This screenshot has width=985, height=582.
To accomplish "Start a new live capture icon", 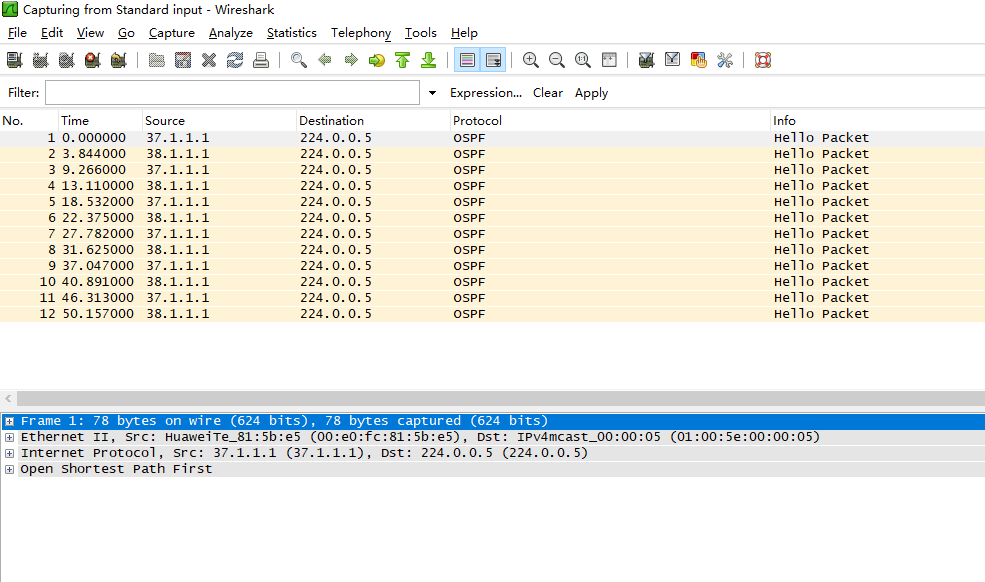I will [67, 60].
